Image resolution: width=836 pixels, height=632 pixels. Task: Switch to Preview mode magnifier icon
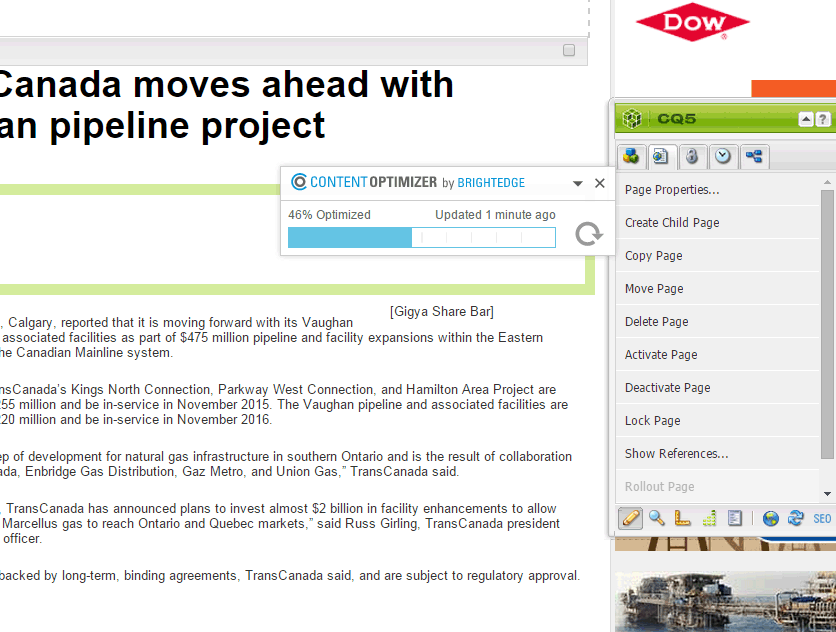coord(656,518)
